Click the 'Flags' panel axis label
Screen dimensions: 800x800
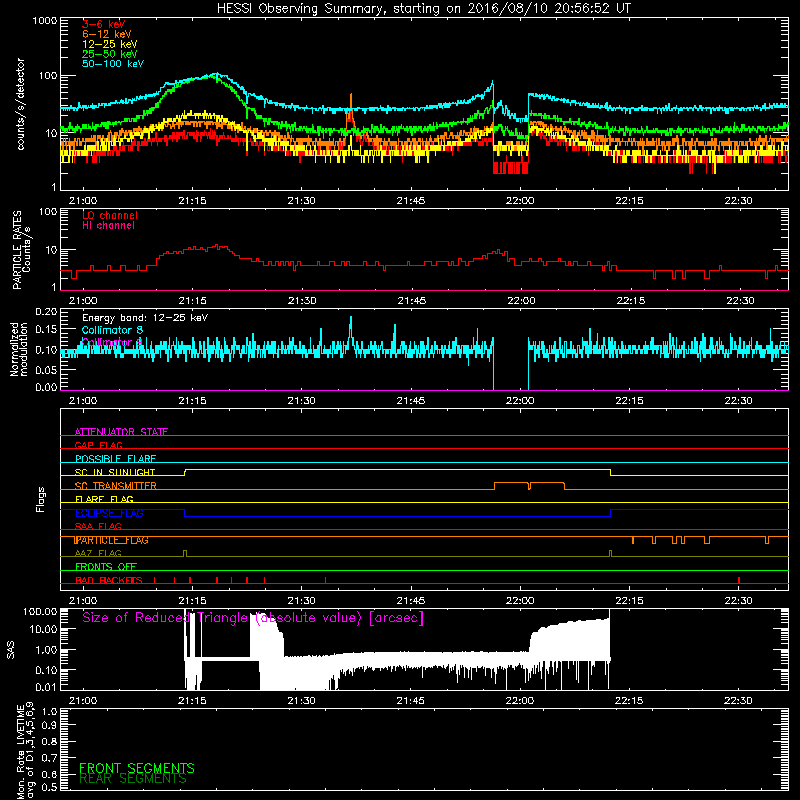41,499
